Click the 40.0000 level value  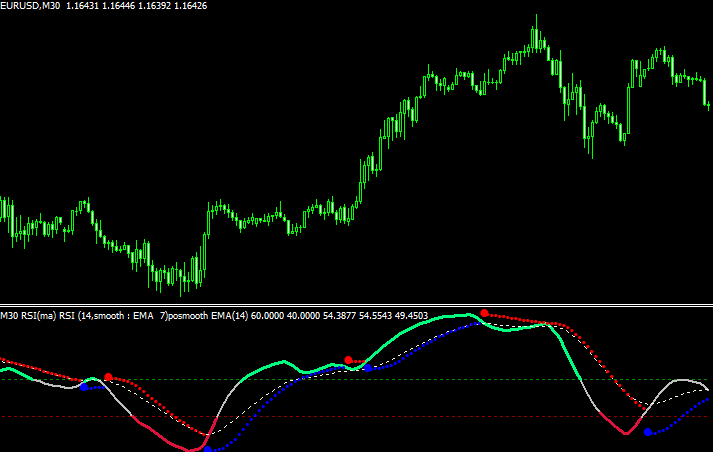point(303,316)
